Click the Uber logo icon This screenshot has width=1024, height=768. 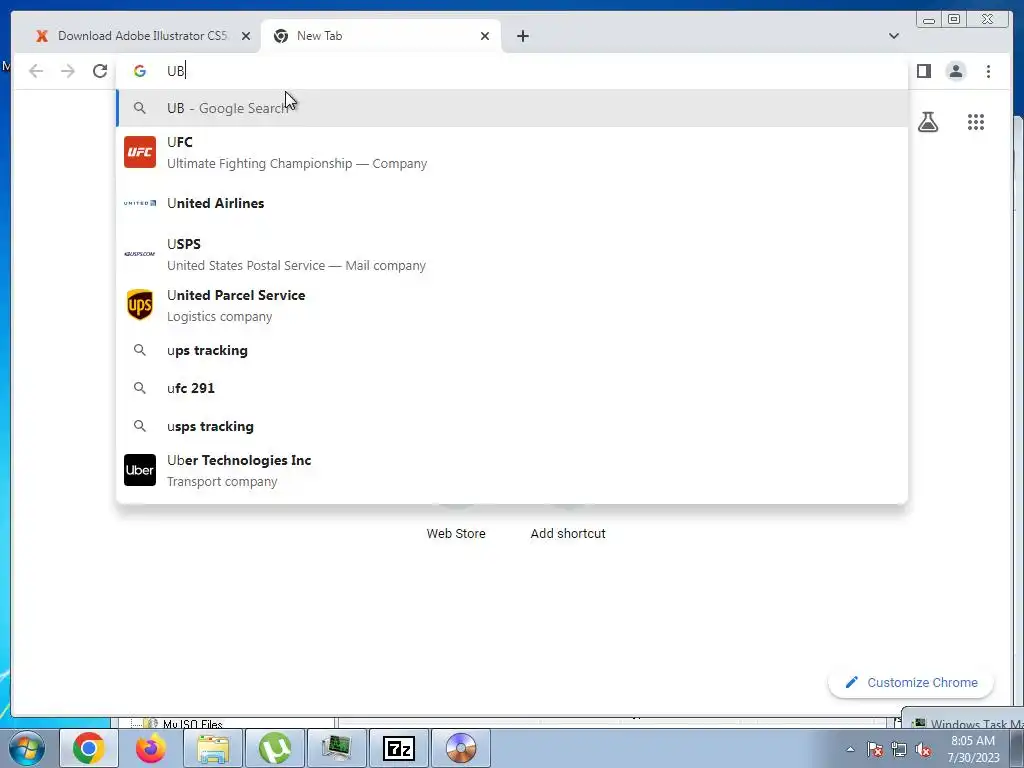click(x=140, y=470)
